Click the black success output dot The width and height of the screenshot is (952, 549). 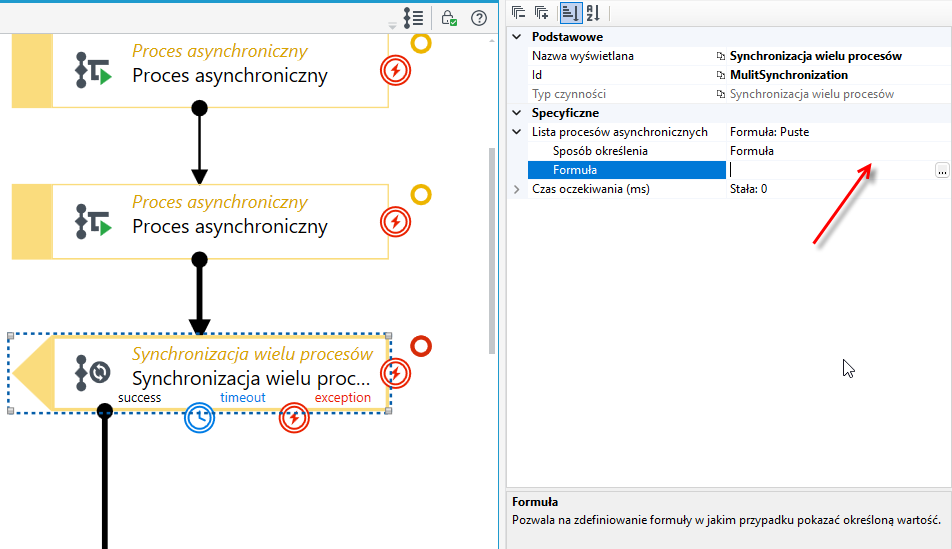[x=104, y=412]
